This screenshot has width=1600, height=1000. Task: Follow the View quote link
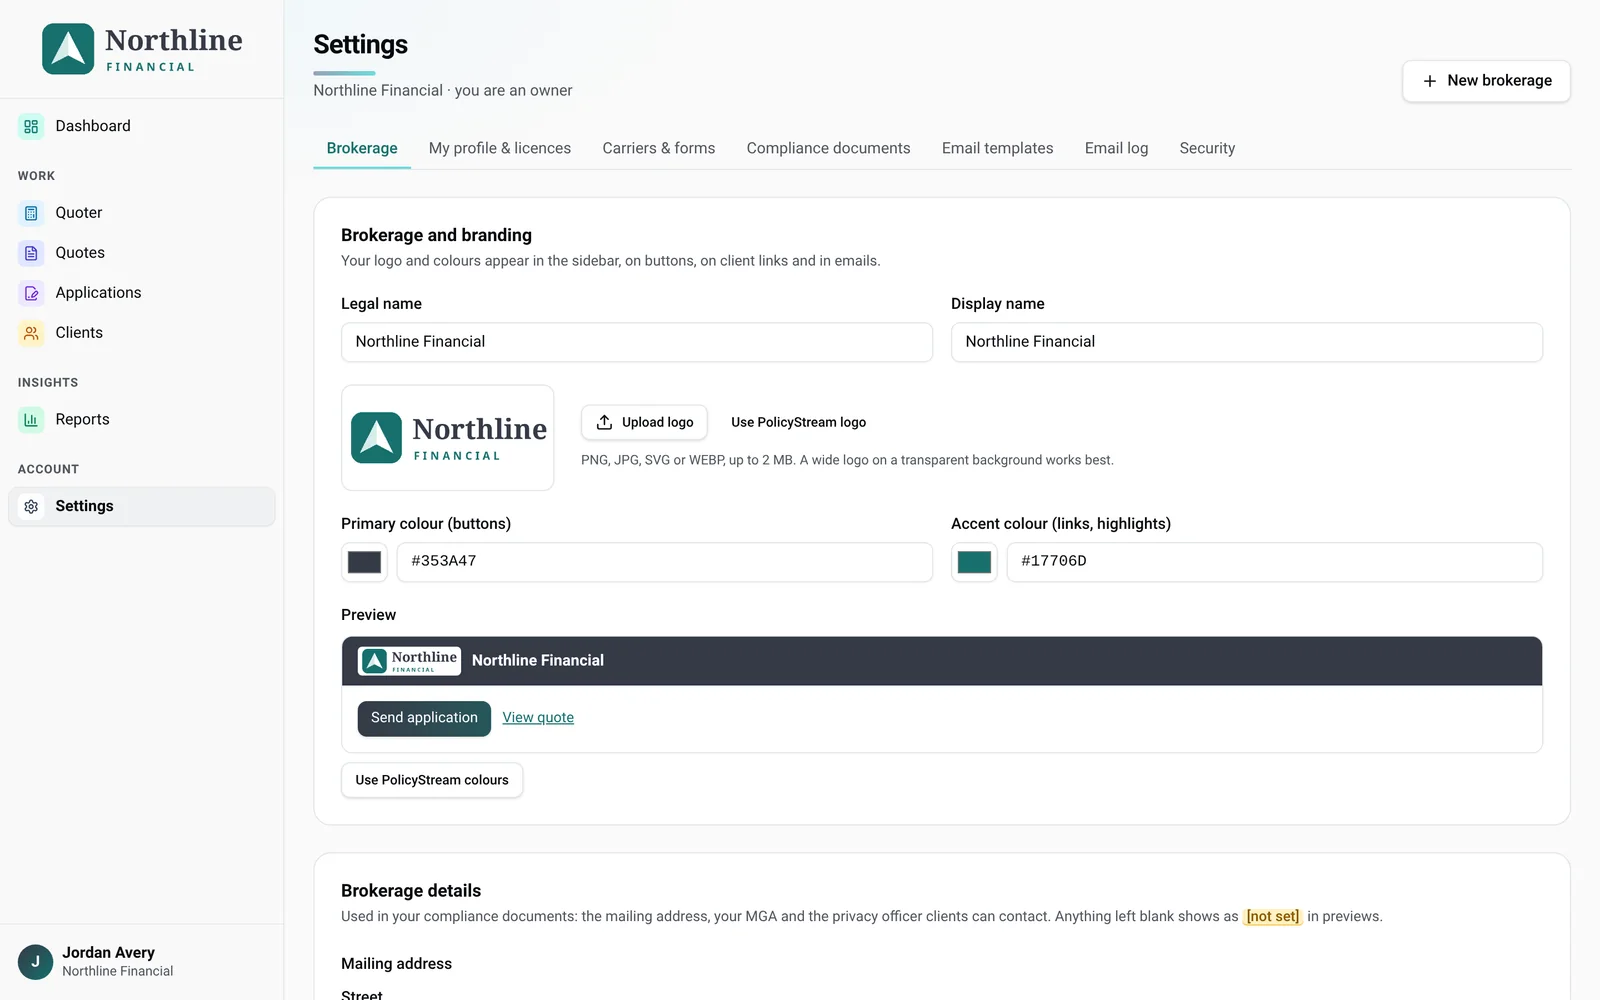pyautogui.click(x=538, y=718)
